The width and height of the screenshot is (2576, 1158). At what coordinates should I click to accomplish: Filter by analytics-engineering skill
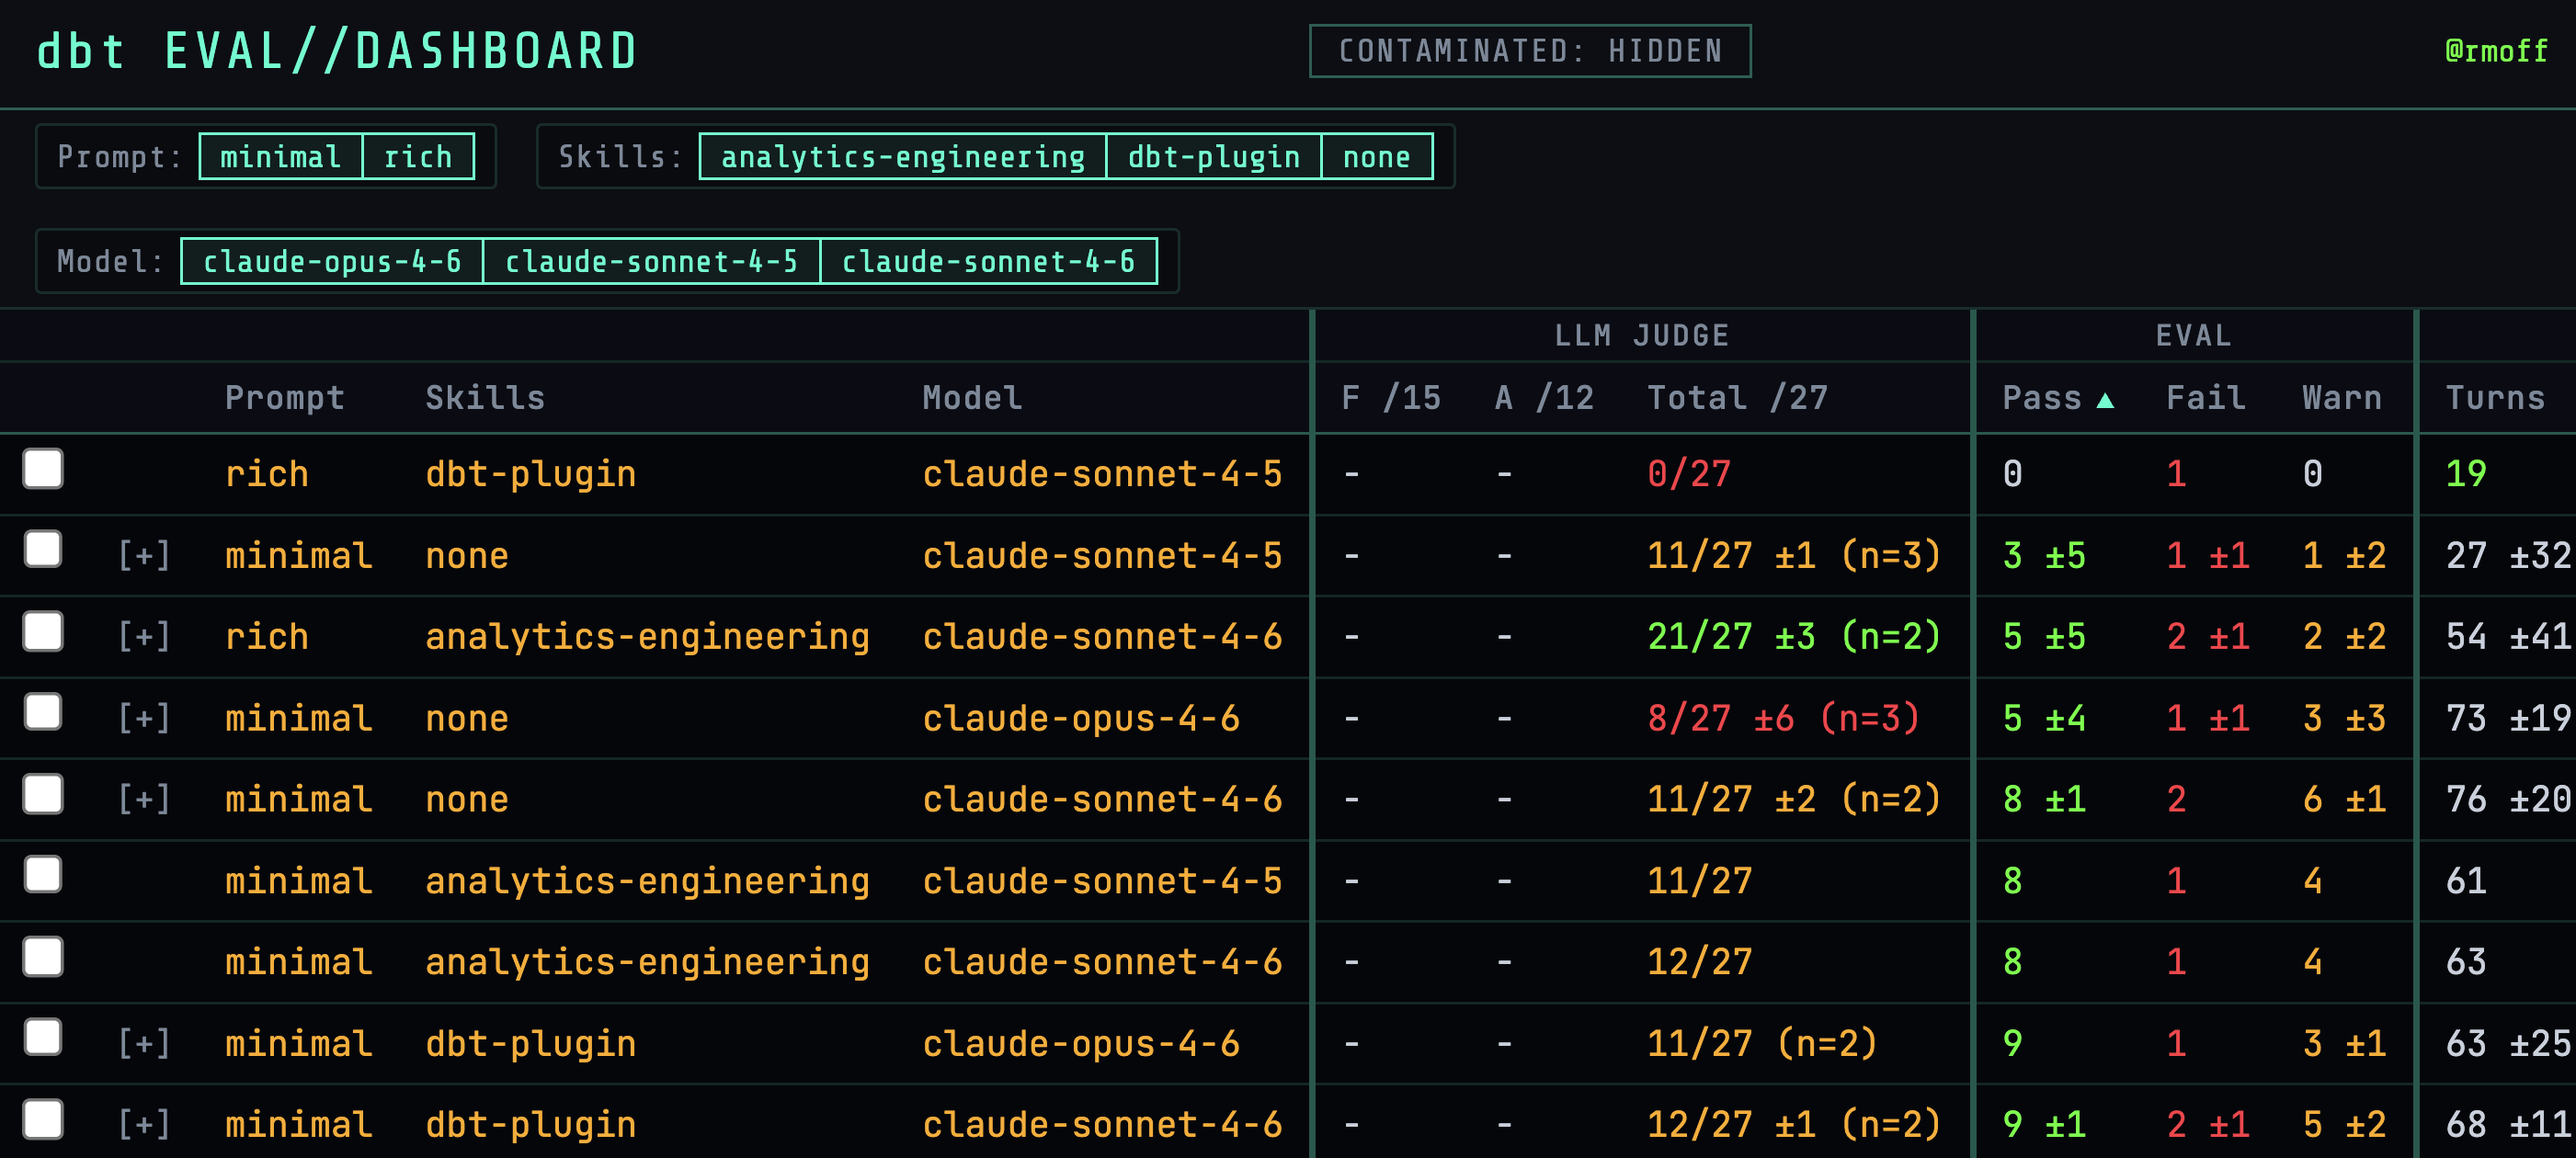[902, 156]
